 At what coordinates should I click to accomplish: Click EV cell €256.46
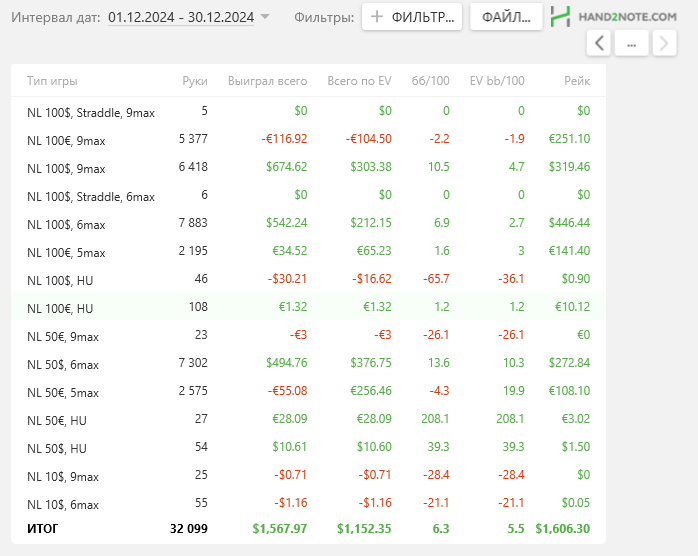click(371, 391)
